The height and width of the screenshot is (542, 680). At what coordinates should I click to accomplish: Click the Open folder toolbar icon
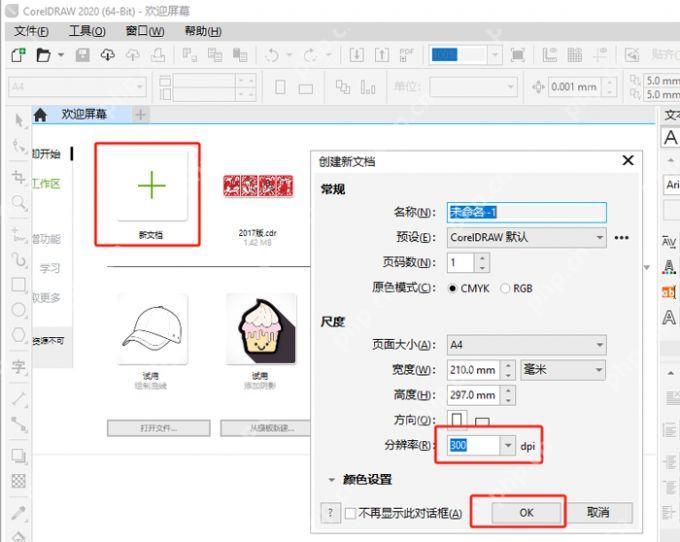click(x=43, y=55)
